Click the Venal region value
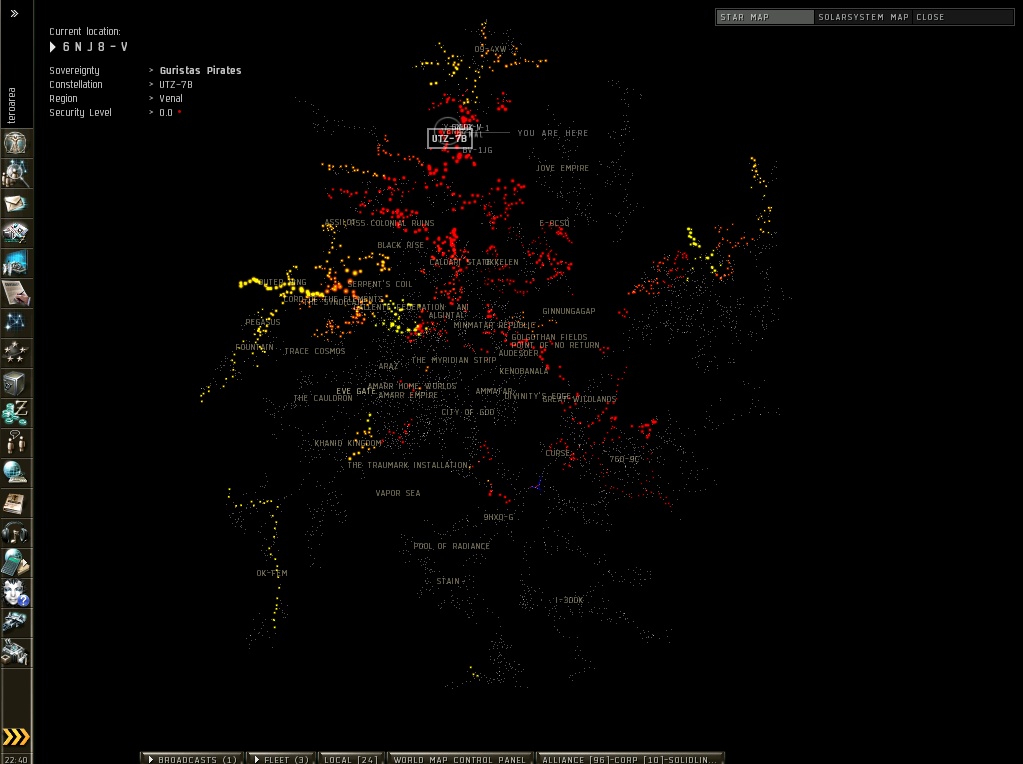Image resolution: width=1023 pixels, height=764 pixels. (171, 99)
